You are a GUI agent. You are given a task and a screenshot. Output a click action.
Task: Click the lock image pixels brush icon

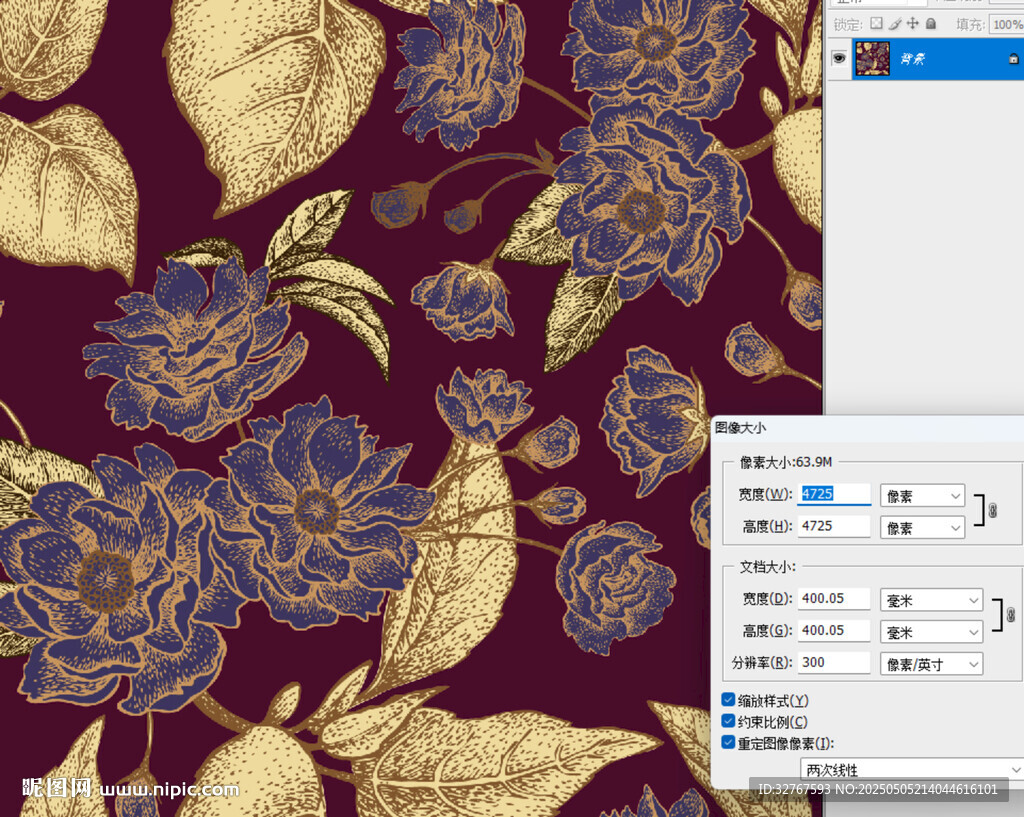point(895,23)
